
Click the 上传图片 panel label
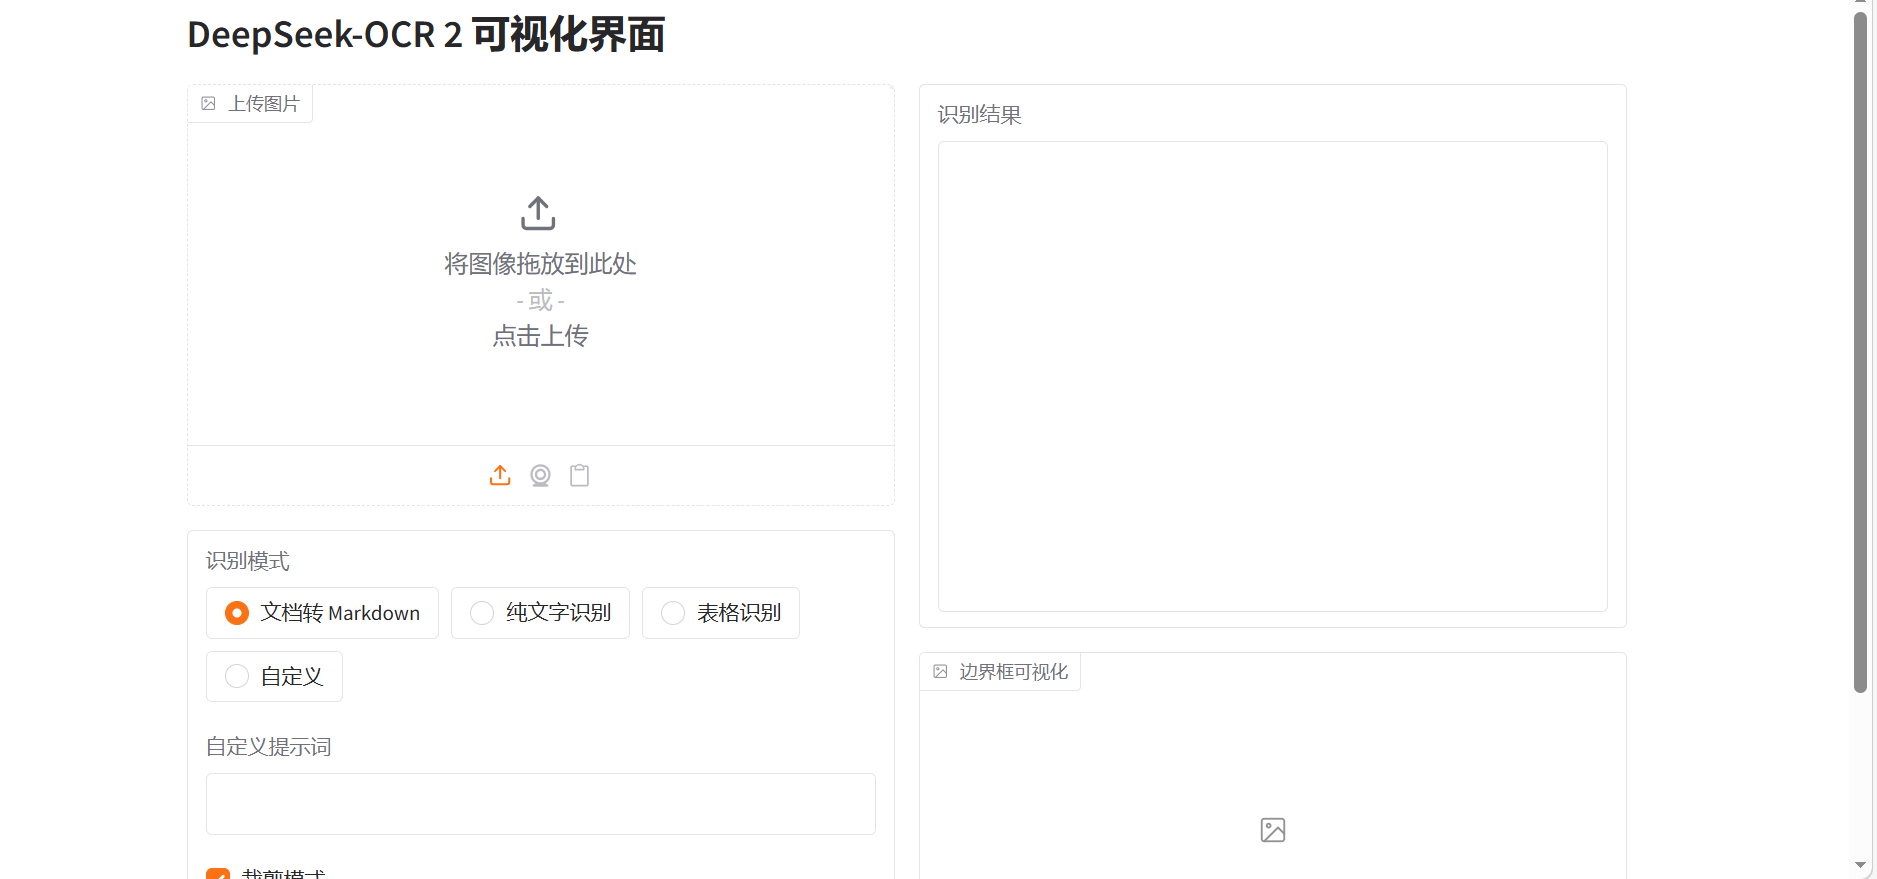point(264,104)
